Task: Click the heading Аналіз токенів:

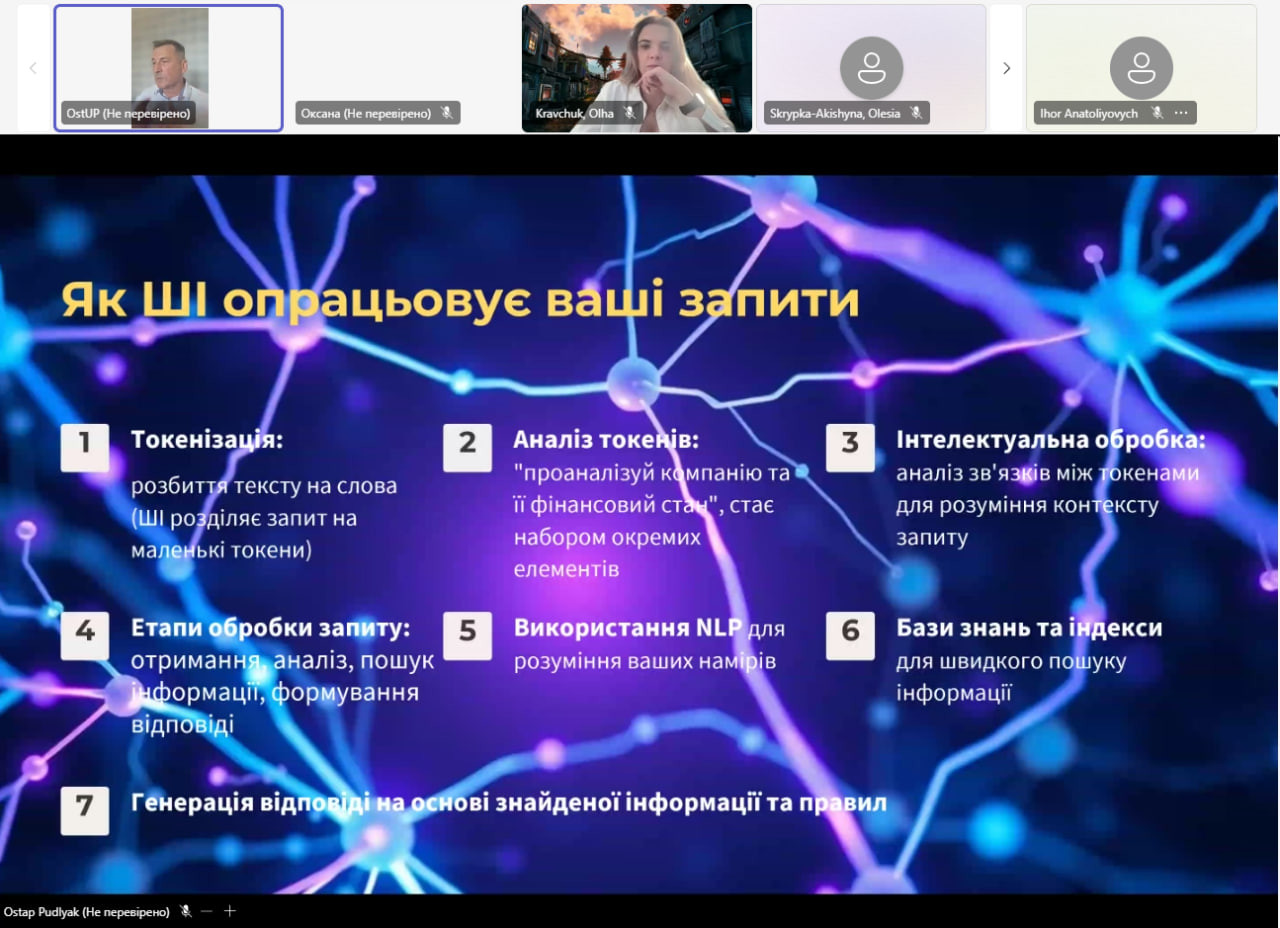Action: (x=606, y=440)
